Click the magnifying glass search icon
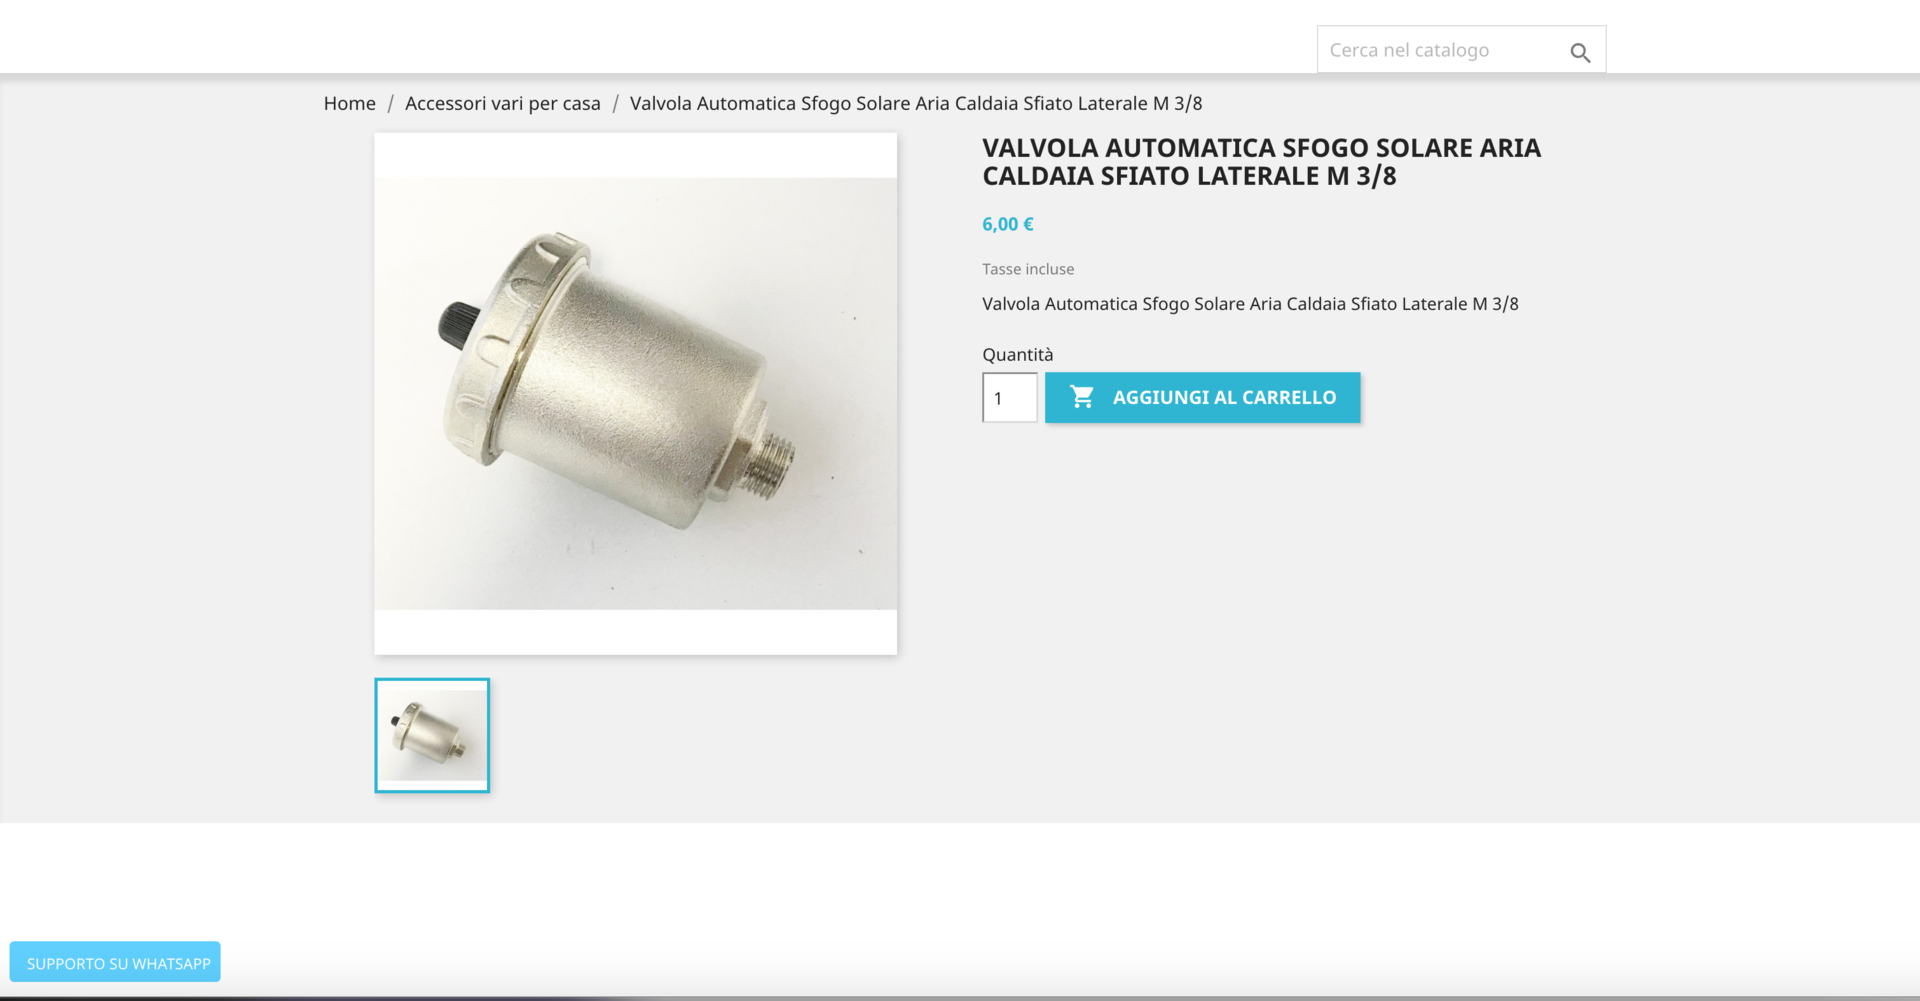 click(1580, 52)
